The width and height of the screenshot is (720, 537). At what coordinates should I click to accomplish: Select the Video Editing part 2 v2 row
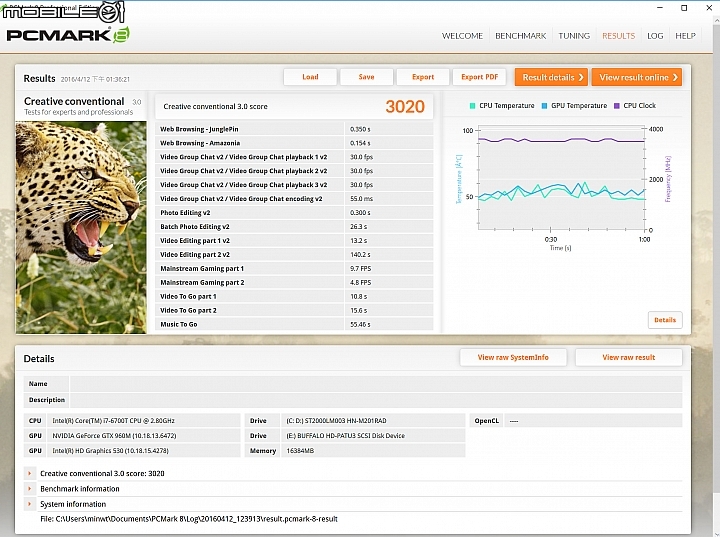(x=294, y=254)
